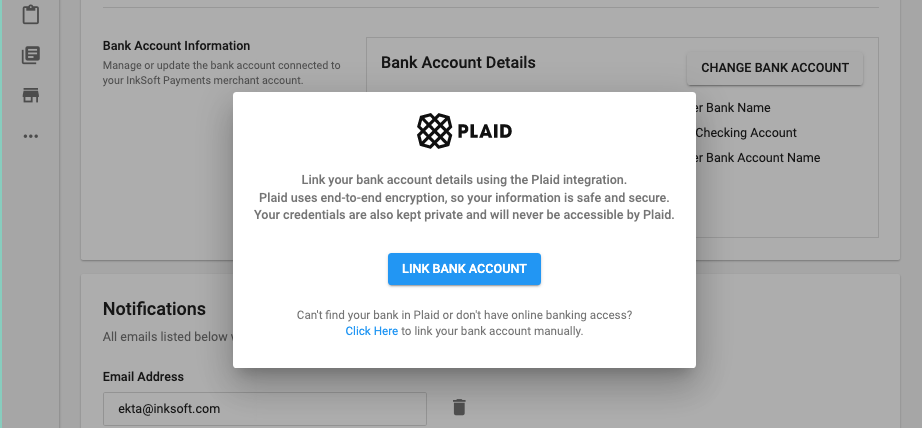Delete the ekta@inksoft.com email with trash icon
Image resolution: width=922 pixels, height=428 pixels.
(x=459, y=407)
